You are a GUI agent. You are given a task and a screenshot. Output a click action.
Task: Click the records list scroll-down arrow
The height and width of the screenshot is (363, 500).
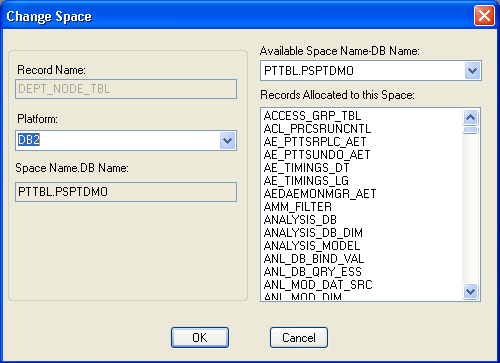tap(471, 291)
